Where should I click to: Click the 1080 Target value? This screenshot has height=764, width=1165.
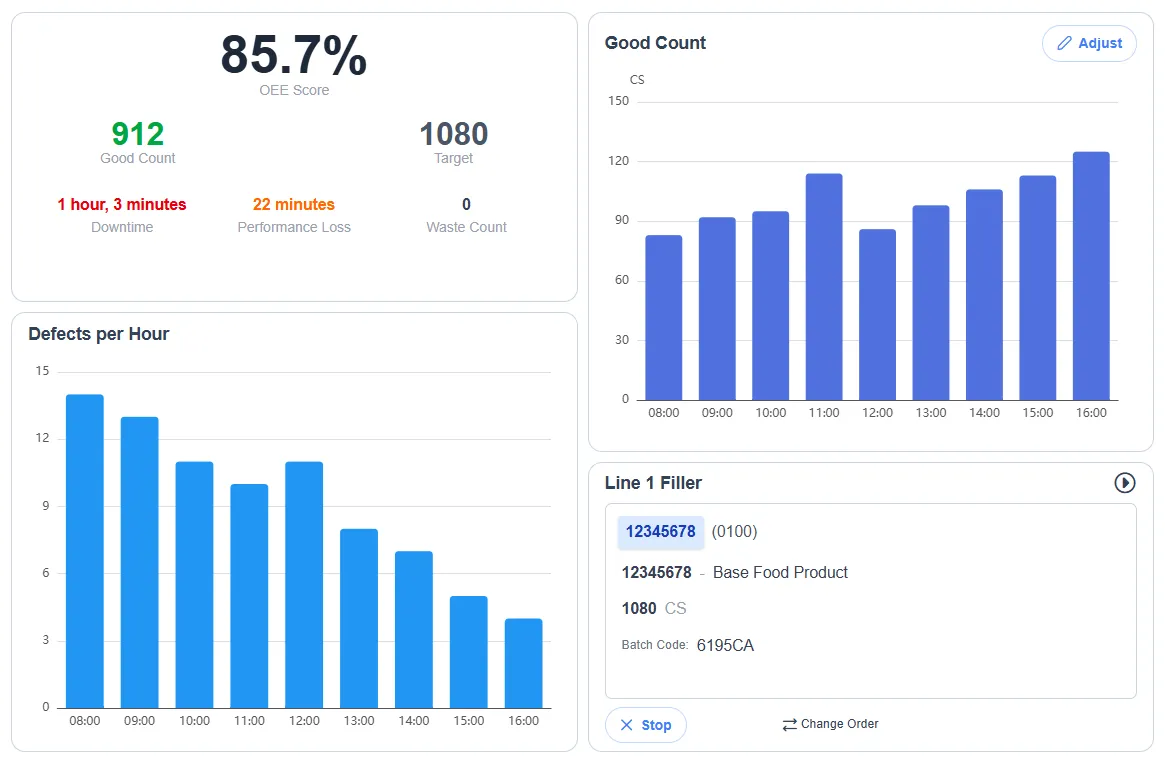tap(453, 135)
